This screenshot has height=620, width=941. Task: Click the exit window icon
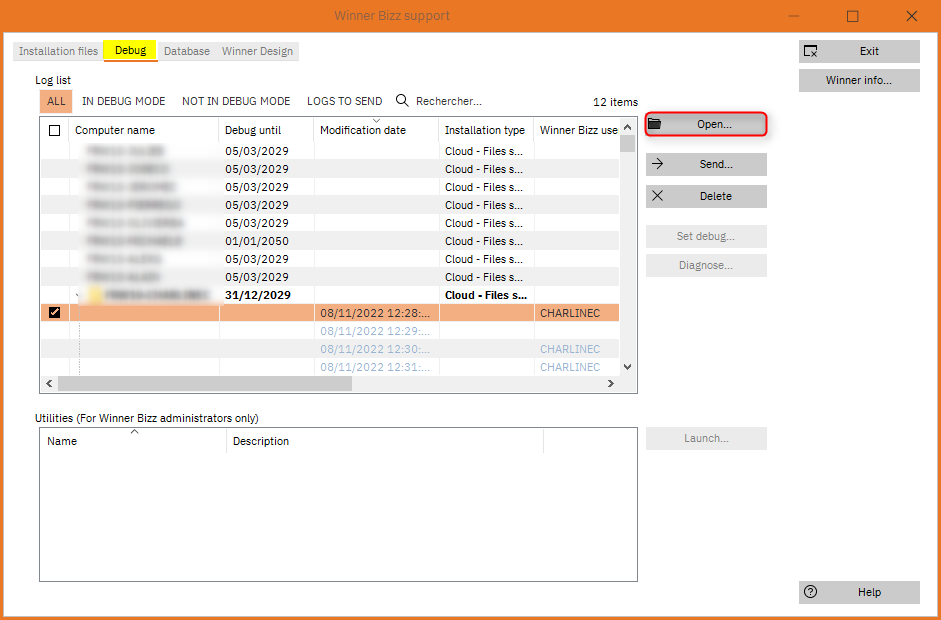pyautogui.click(x=810, y=52)
